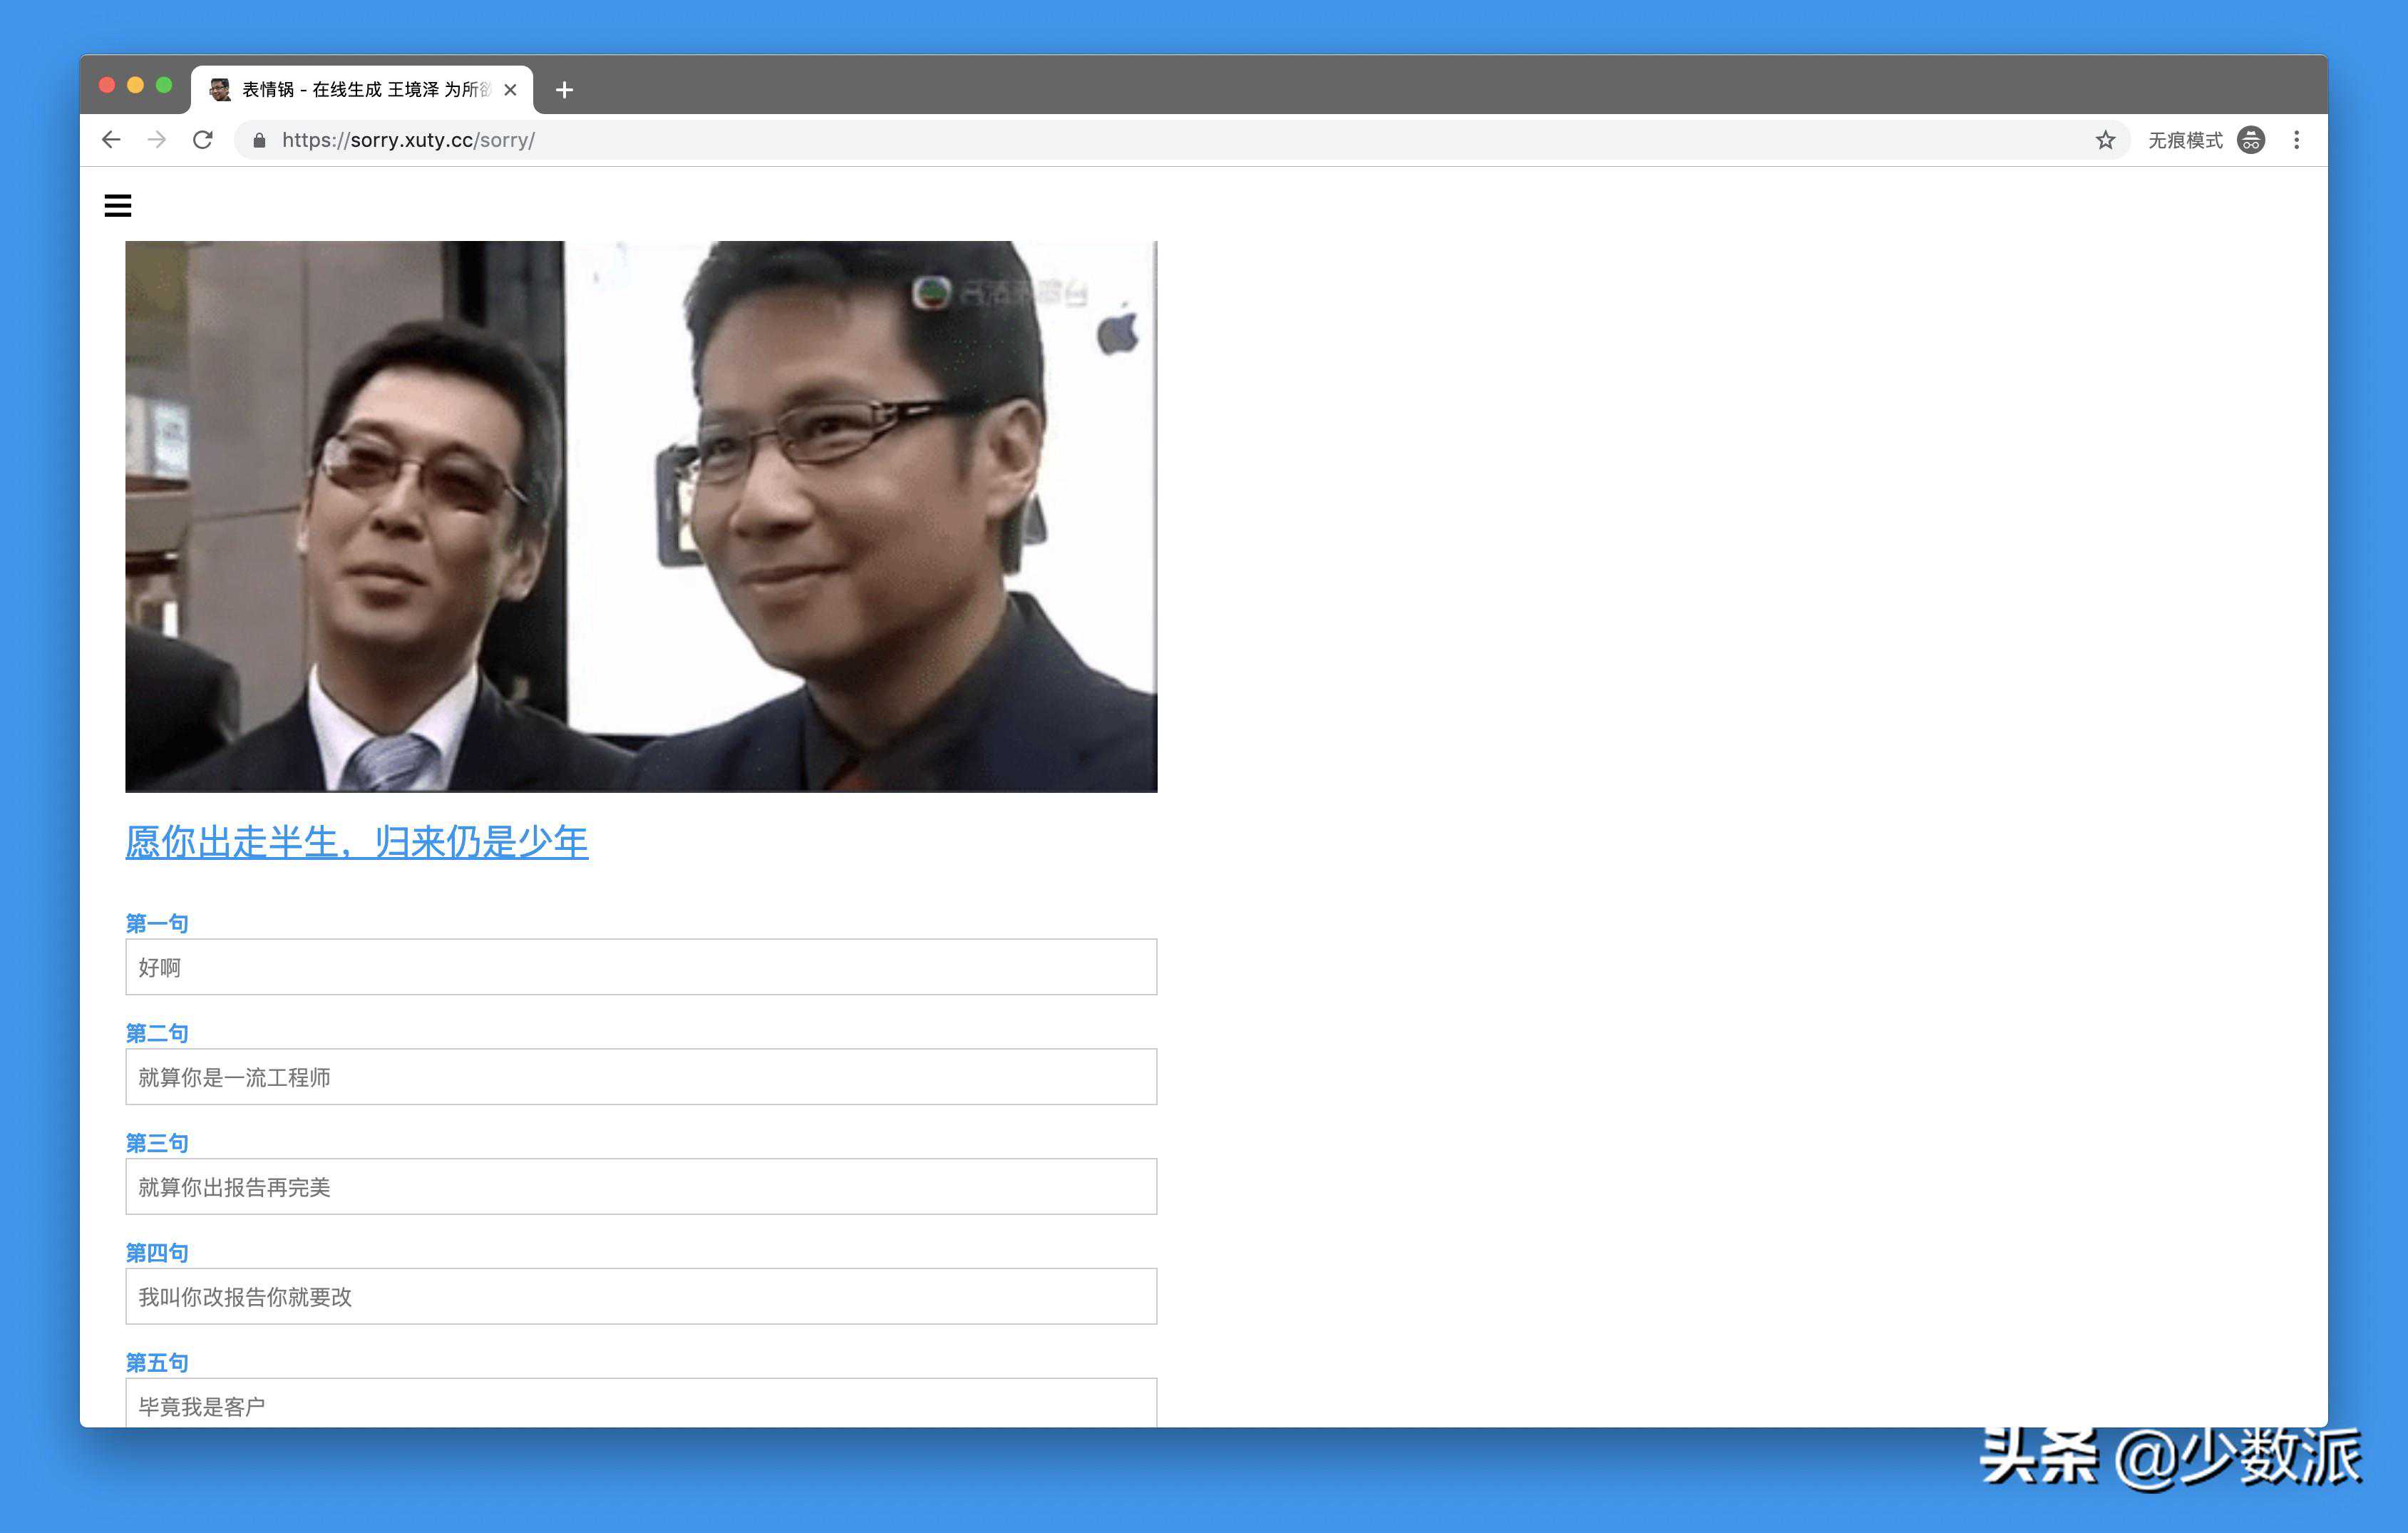Screen dimensions: 2408x1533
Task: Reload the page with refresh icon
Action: point(203,140)
